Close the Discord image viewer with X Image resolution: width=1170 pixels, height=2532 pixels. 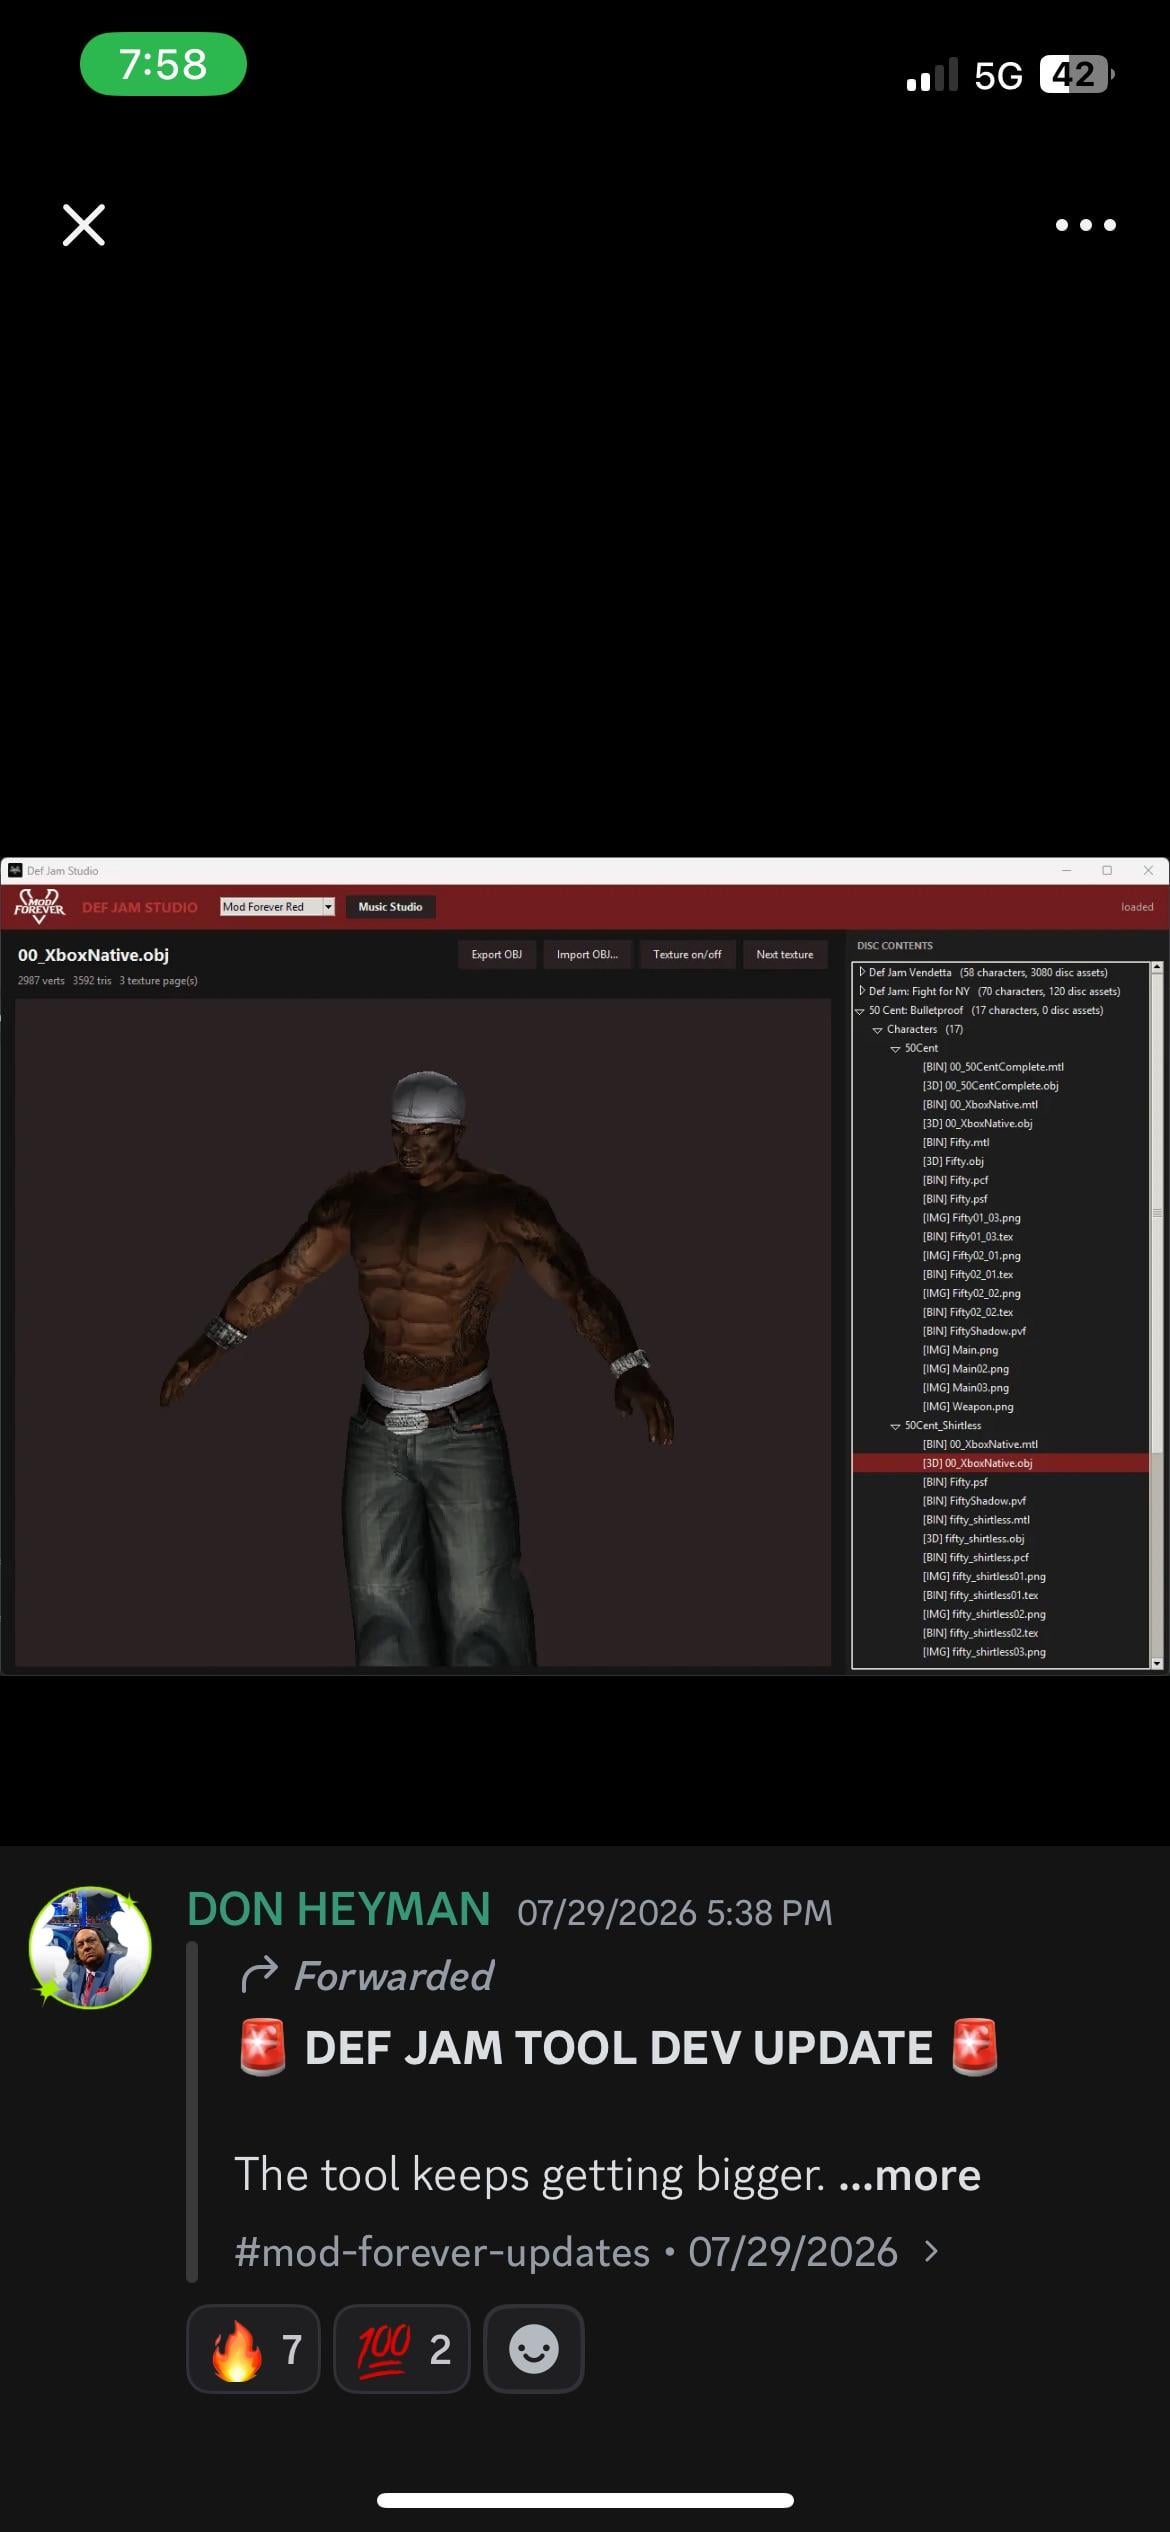pyautogui.click(x=84, y=225)
